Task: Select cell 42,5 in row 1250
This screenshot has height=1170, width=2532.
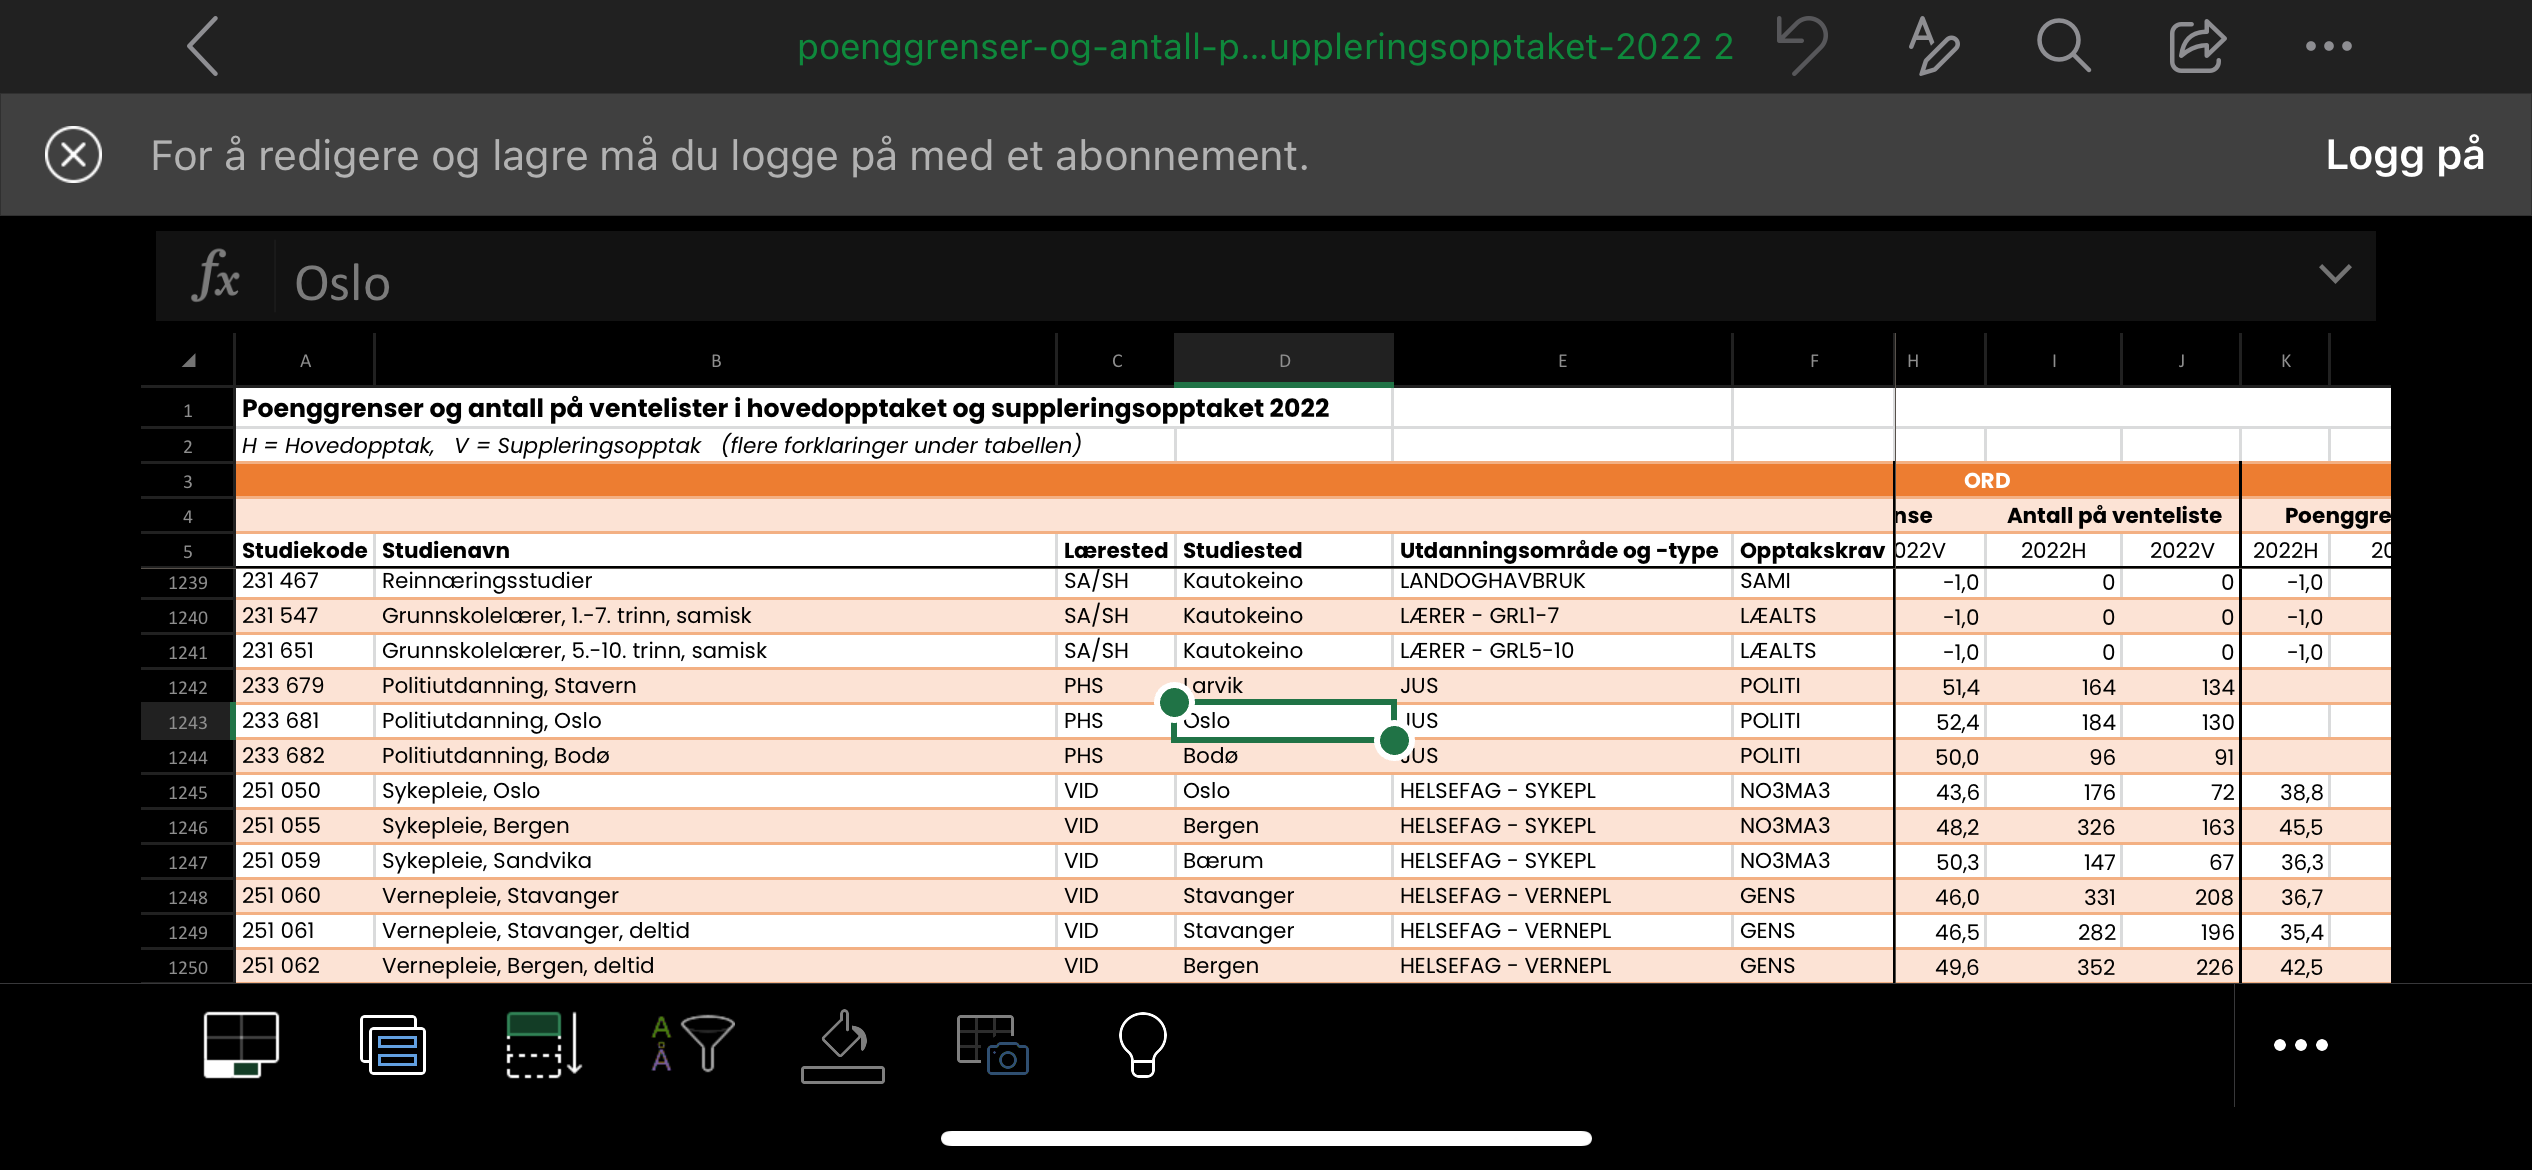Action: (x=2285, y=967)
